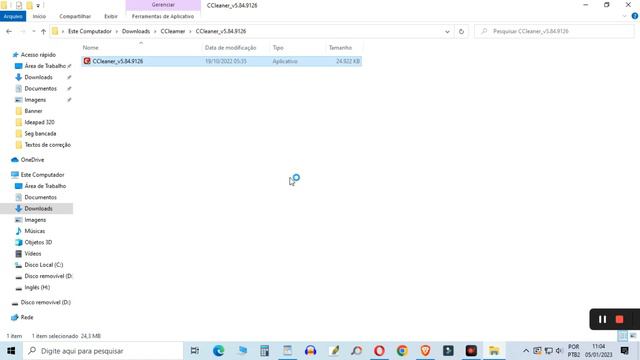Open Disco Local (C:) drive

(x=44, y=265)
